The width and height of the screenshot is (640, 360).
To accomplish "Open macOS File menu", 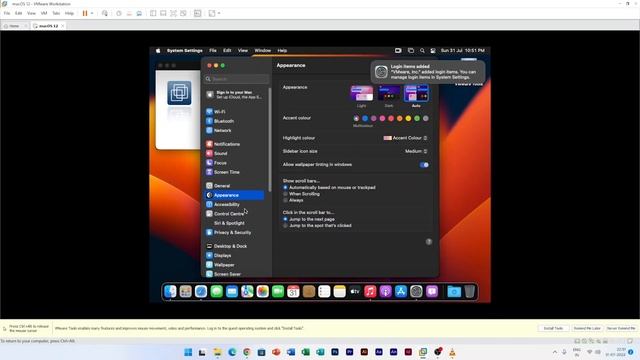I will [x=213, y=51].
